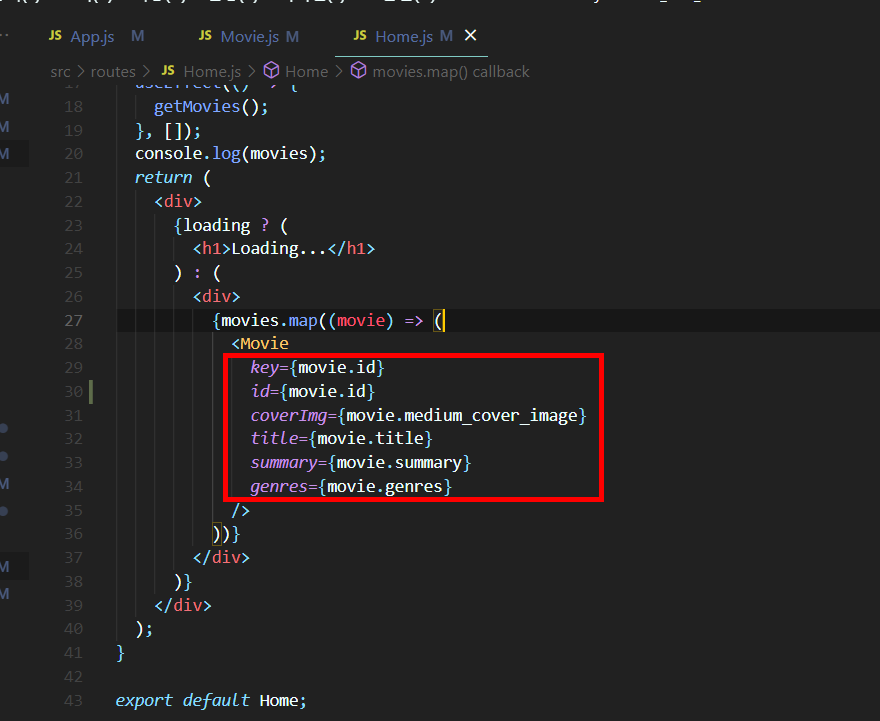Click the M modified badge on Home.js tab
Image resolution: width=880 pixels, height=721 pixels.
click(x=446, y=36)
